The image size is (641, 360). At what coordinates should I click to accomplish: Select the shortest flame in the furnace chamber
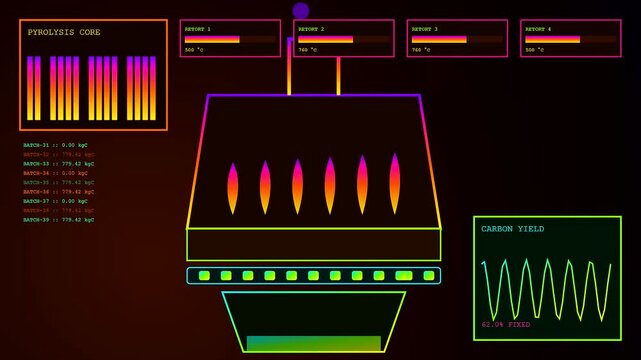coord(233,188)
